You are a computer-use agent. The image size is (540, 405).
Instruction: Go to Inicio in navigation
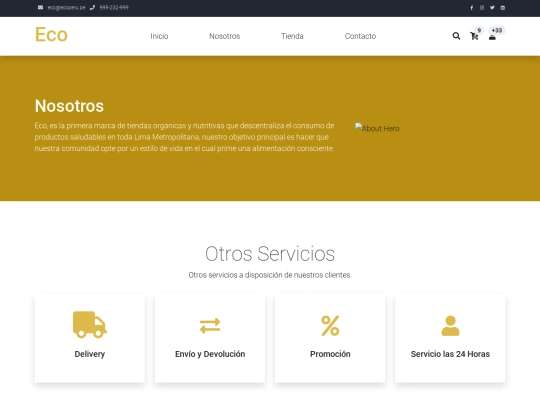(x=159, y=36)
